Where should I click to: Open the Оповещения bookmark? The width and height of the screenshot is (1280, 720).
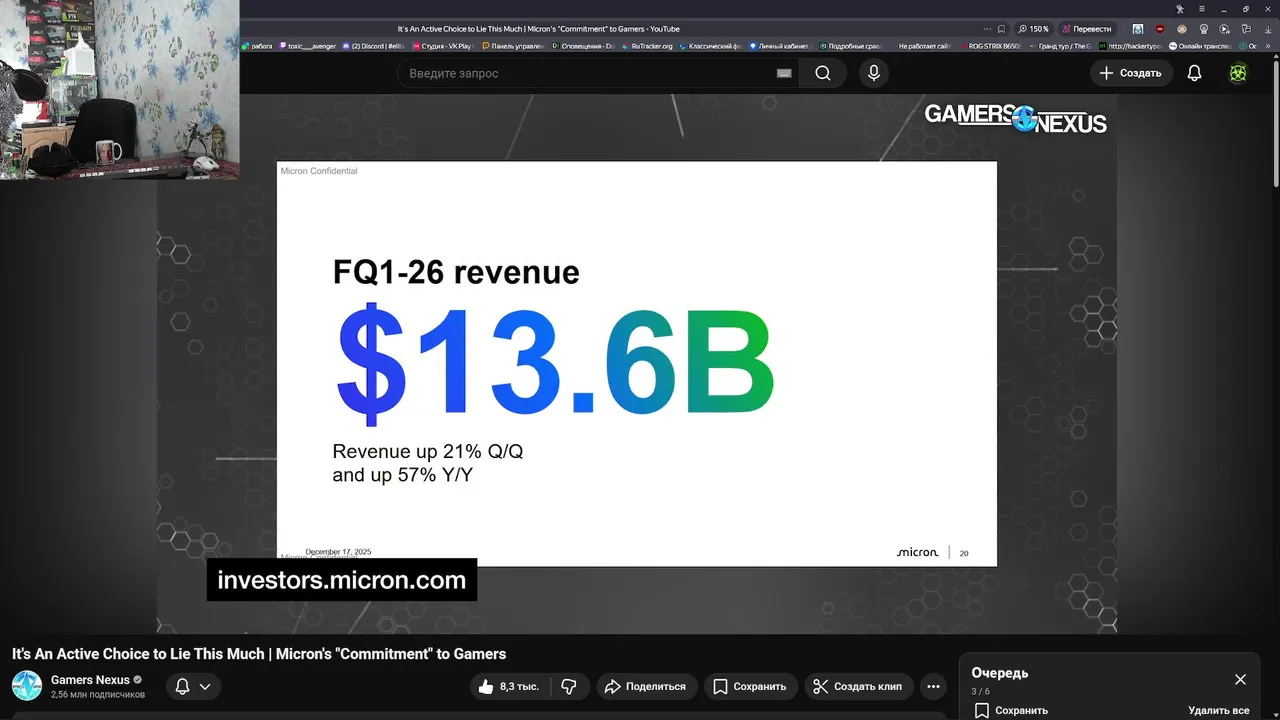(583, 46)
